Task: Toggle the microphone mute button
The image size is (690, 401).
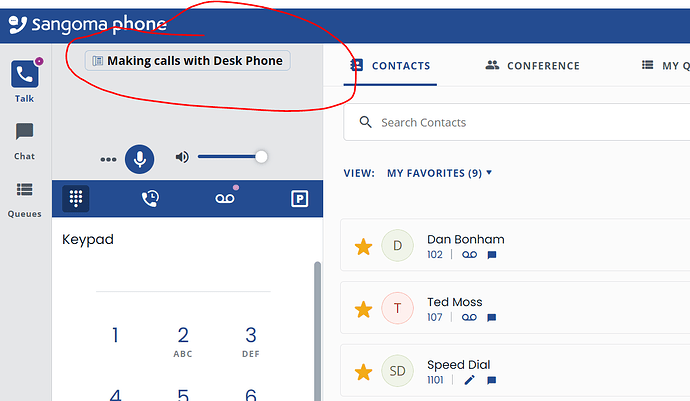Action: pos(140,158)
